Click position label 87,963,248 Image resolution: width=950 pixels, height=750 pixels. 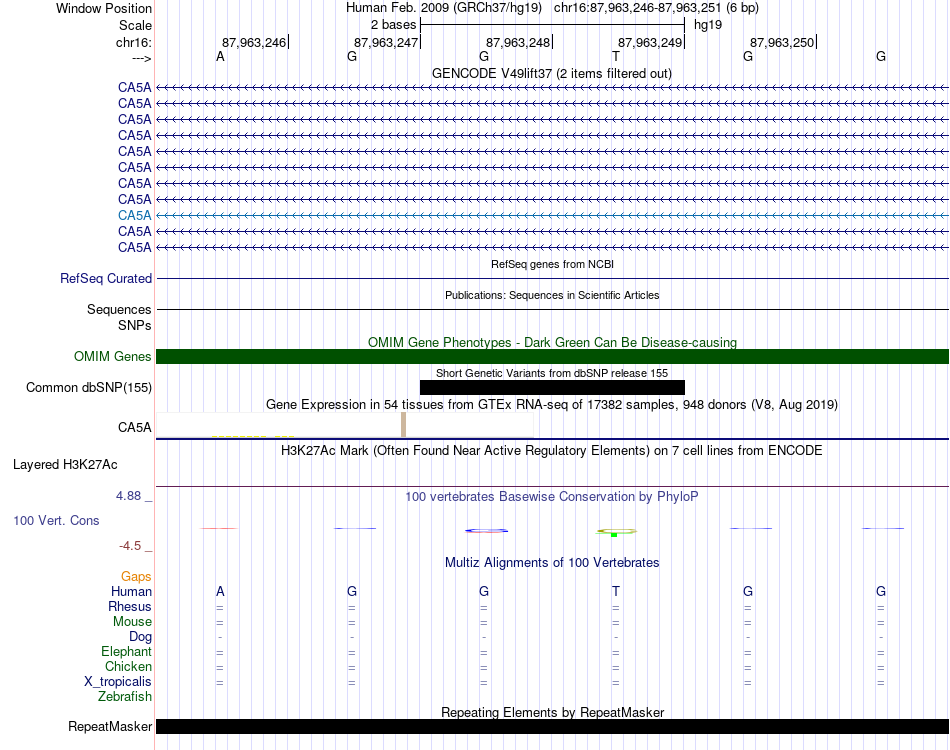point(518,42)
